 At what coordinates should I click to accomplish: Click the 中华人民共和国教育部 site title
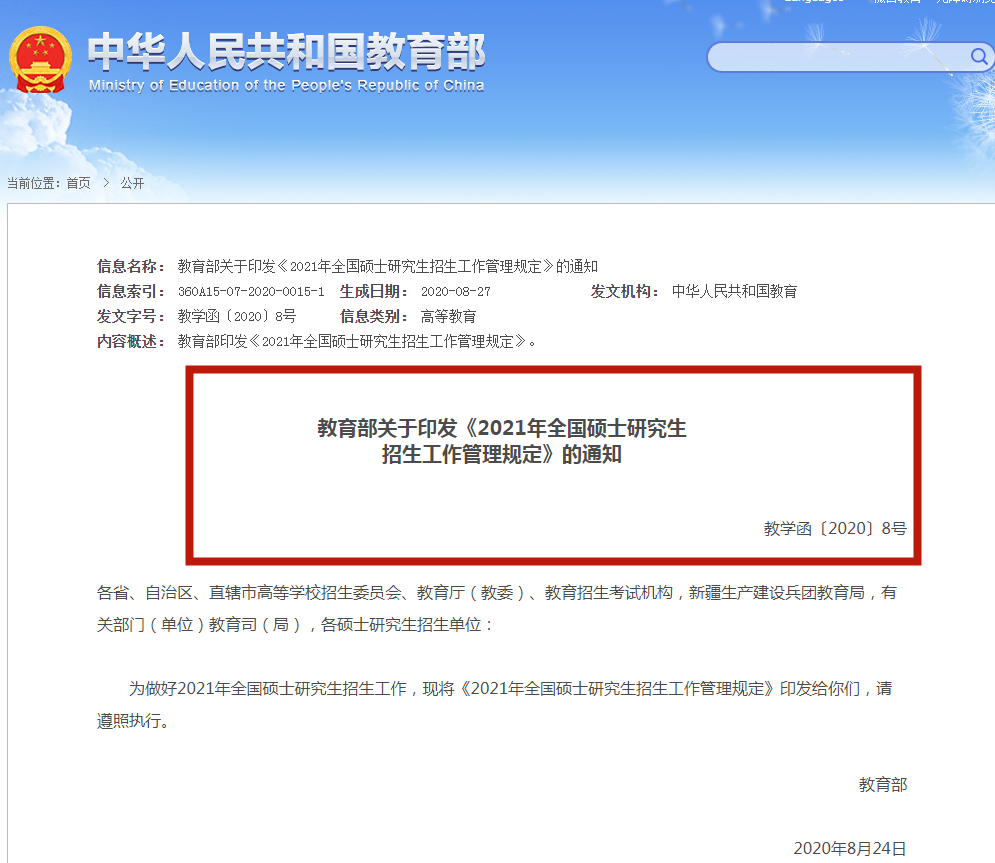(286, 52)
